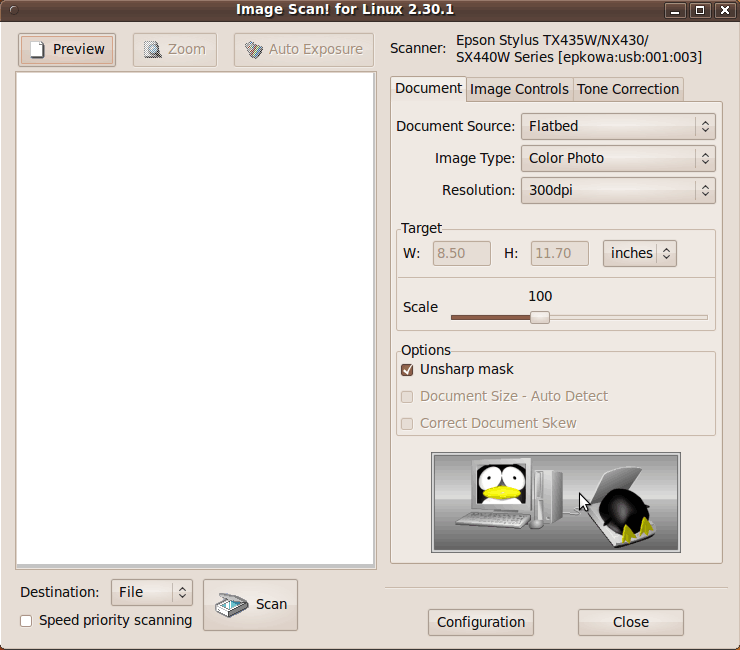
Task: Toggle Document Size - Auto Detect checkbox
Action: tap(407, 397)
